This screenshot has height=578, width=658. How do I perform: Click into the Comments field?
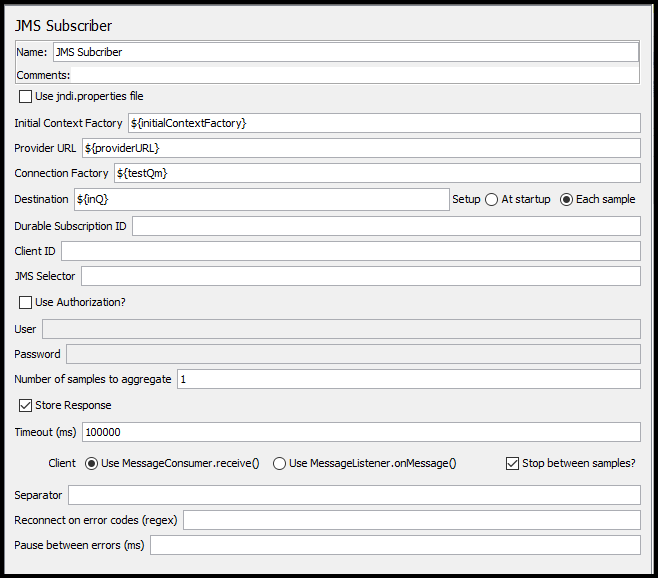(x=355, y=75)
